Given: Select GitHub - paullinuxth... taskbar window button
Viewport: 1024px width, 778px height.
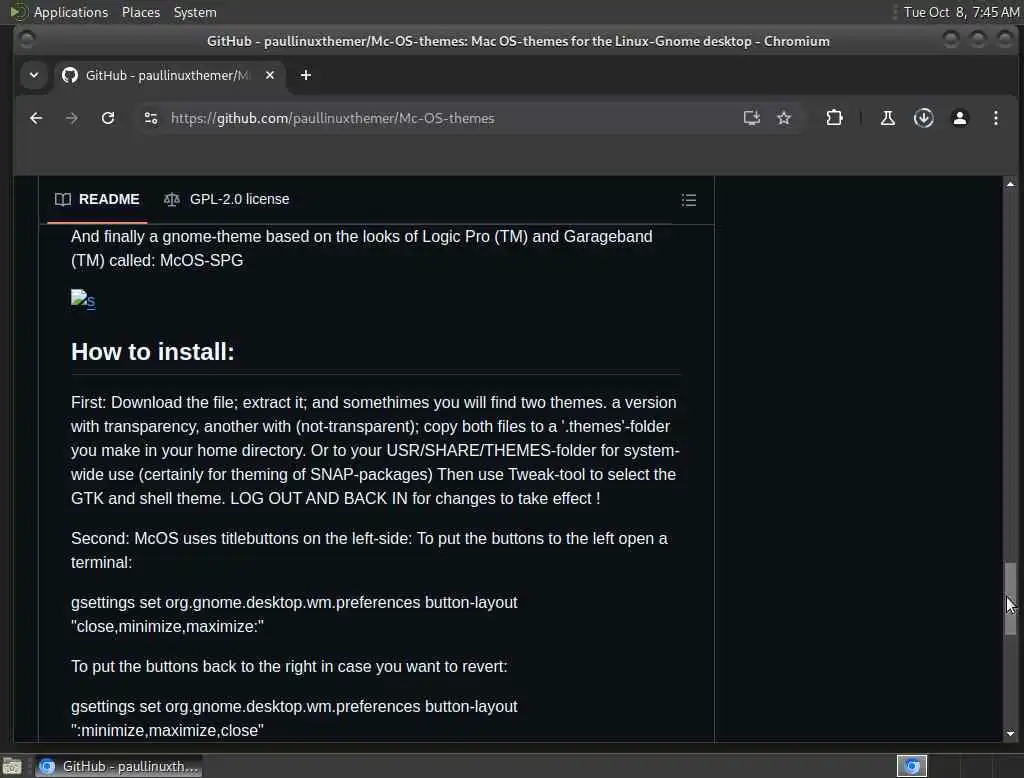Looking at the screenshot, I should 119,766.
